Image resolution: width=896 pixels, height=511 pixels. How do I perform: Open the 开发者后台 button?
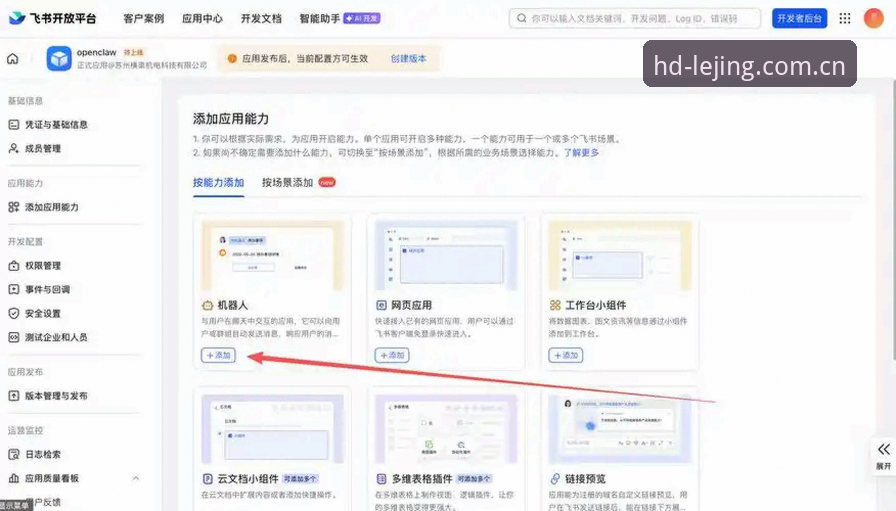pyautogui.click(x=799, y=18)
